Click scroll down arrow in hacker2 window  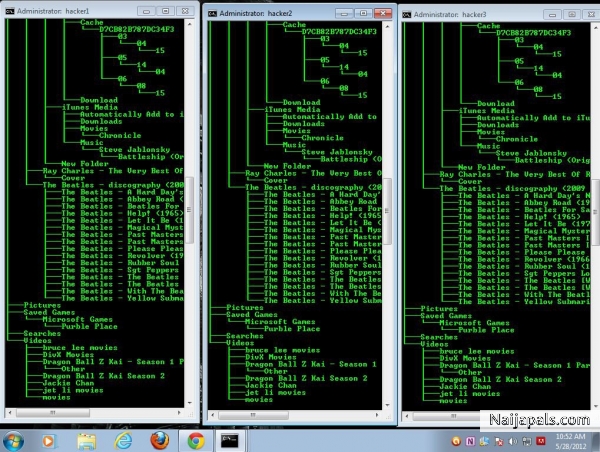tap(387, 405)
